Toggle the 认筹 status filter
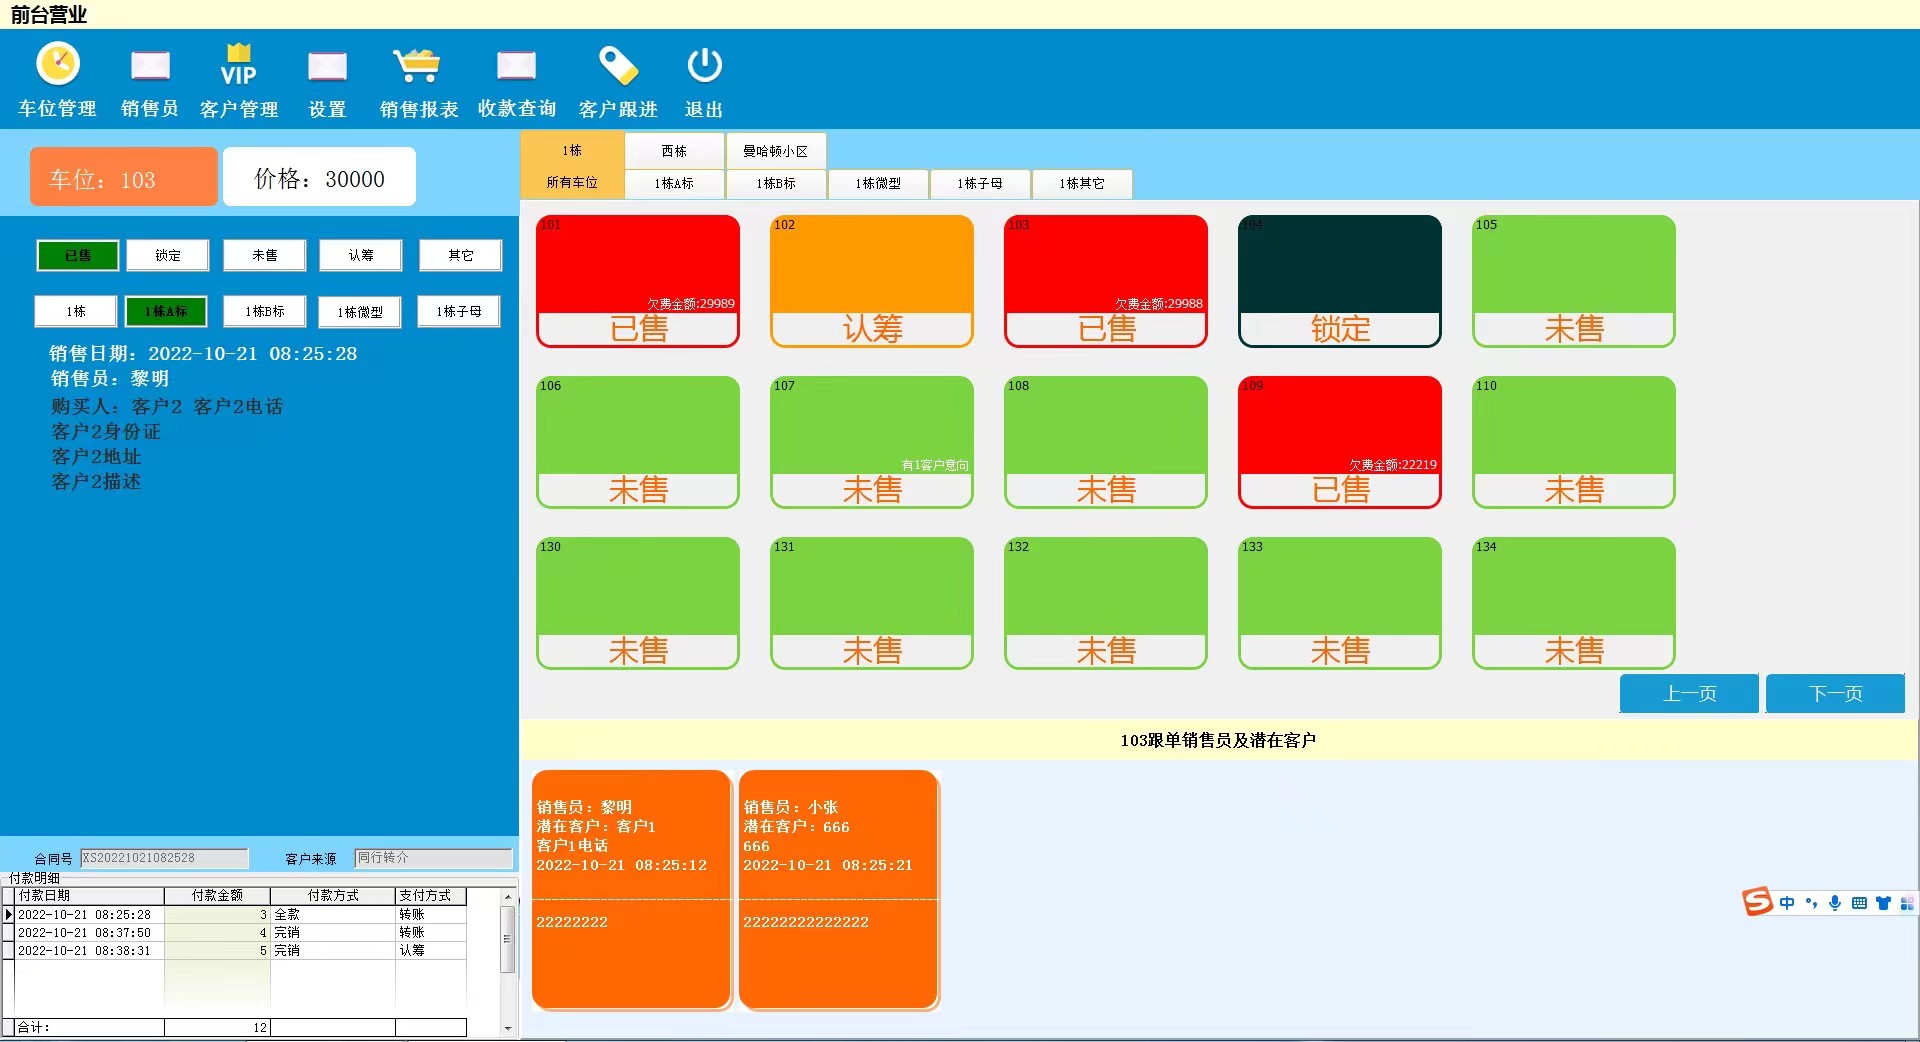 tap(361, 256)
